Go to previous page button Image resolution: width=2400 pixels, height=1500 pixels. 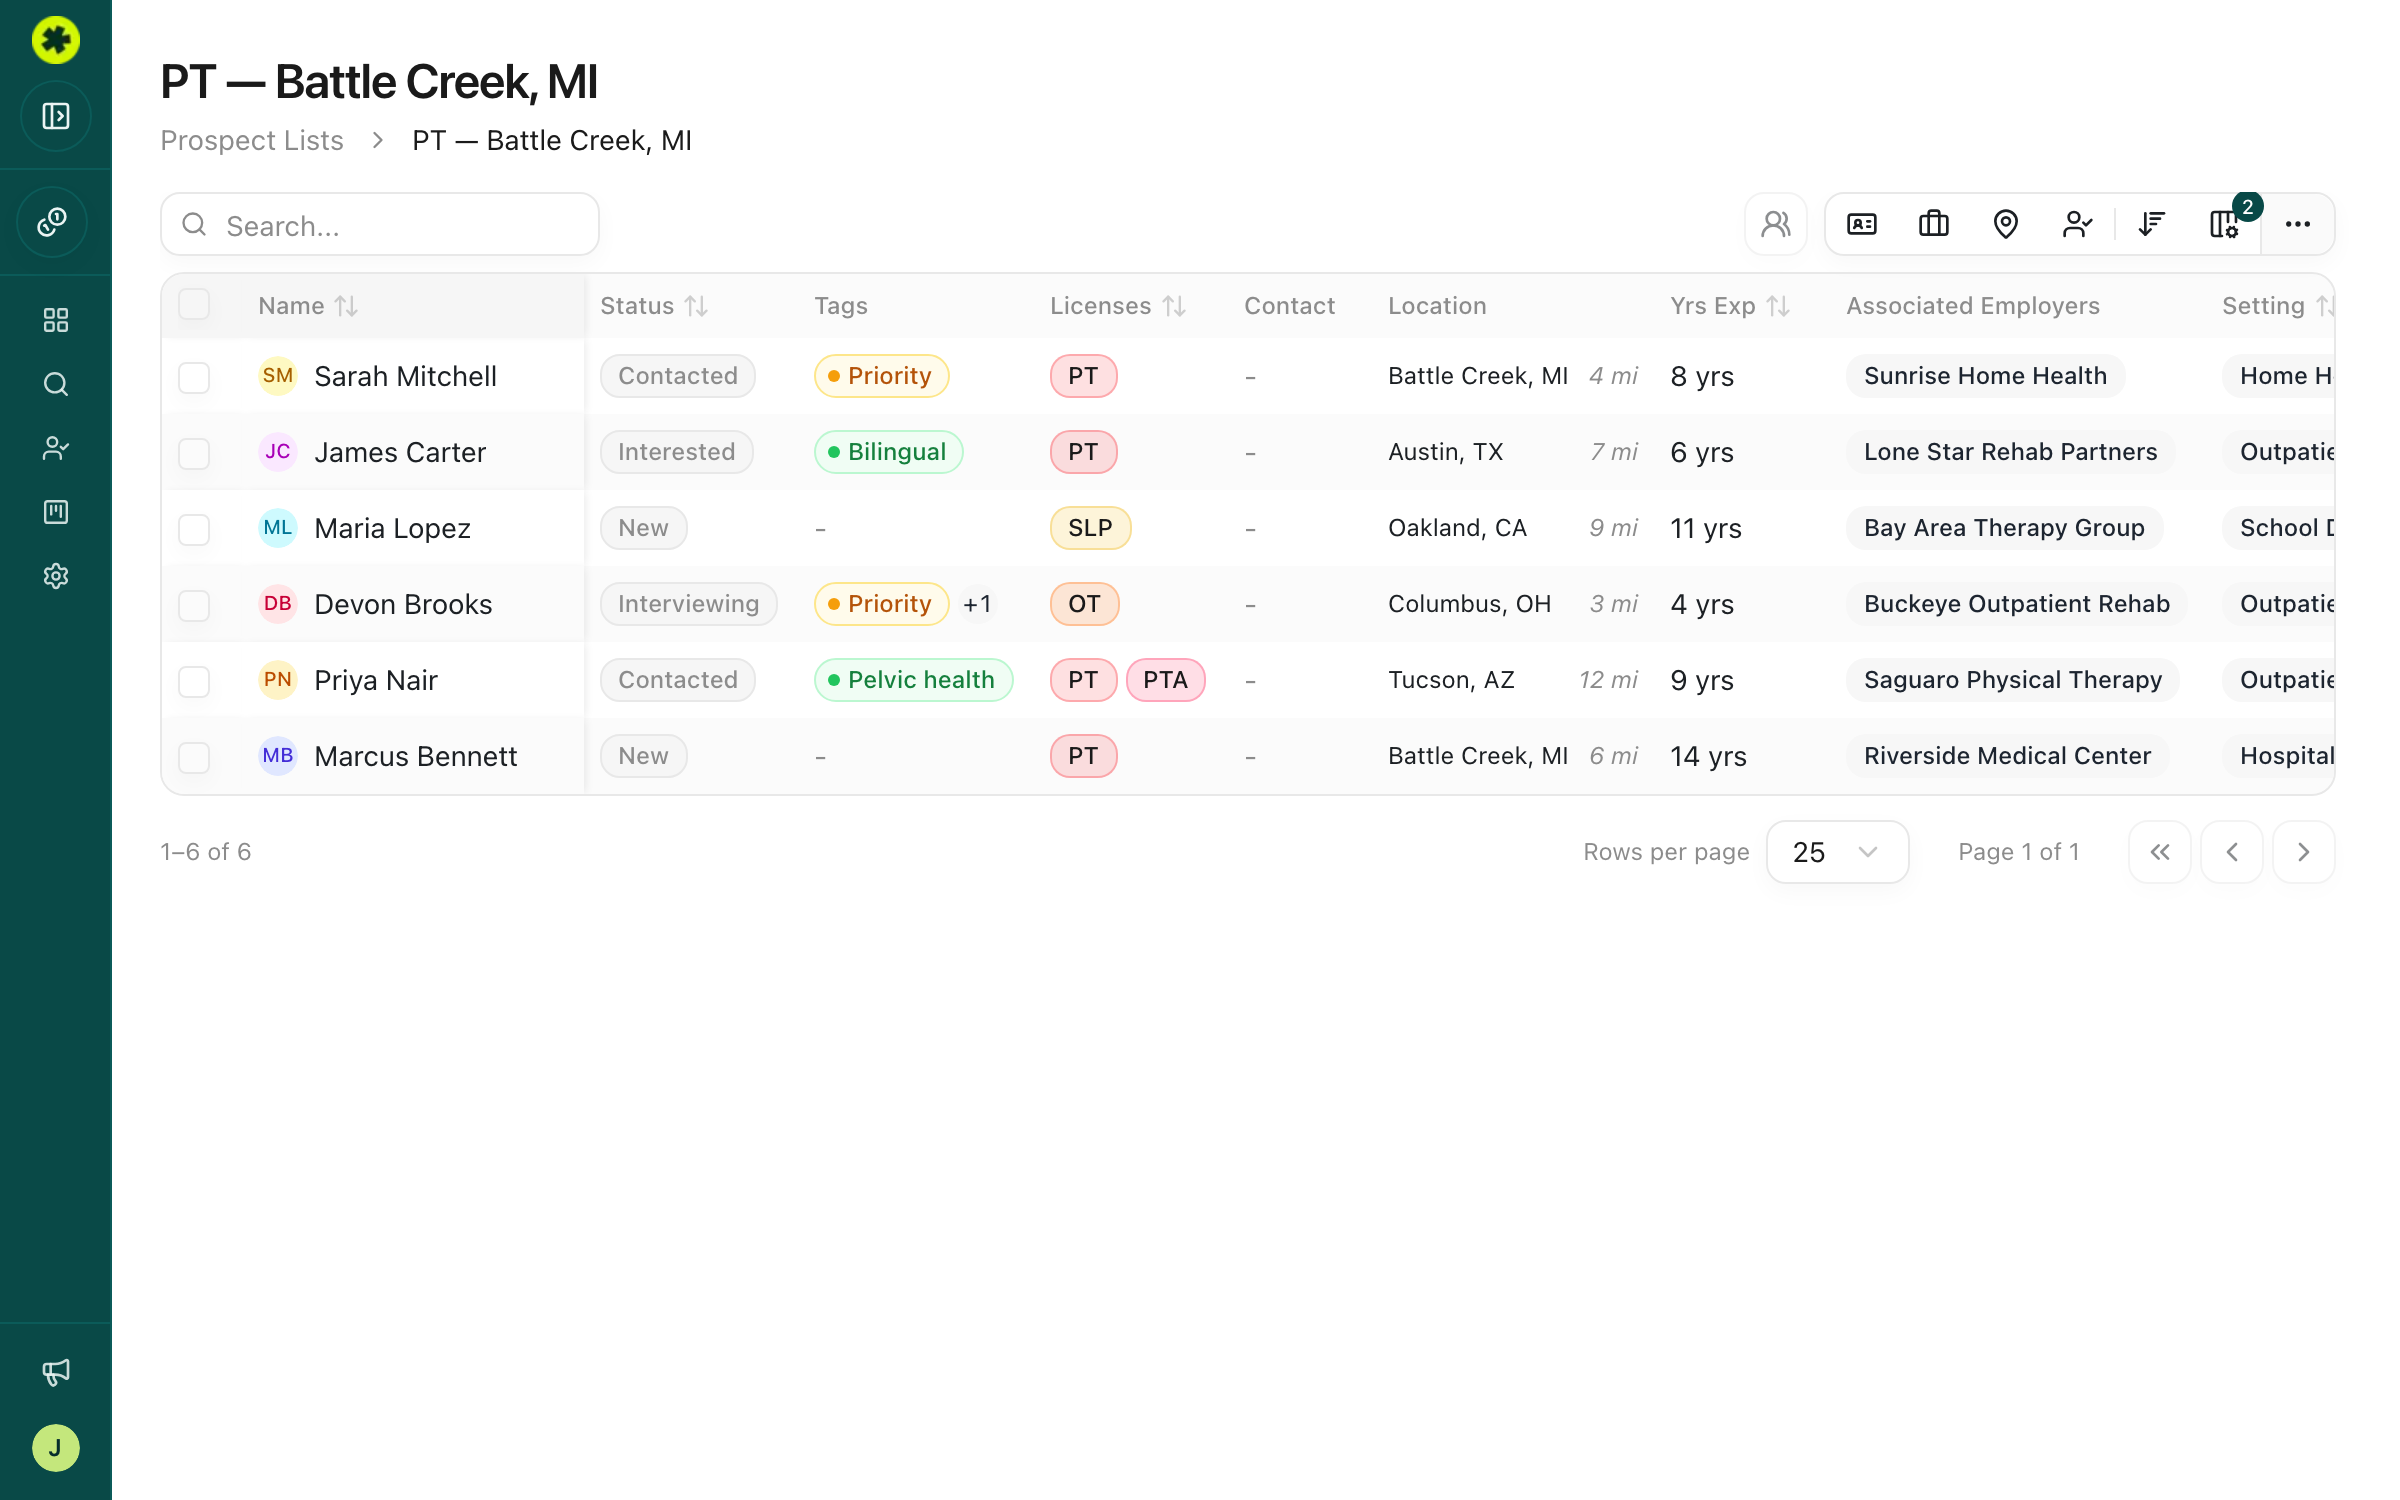coord(2232,852)
